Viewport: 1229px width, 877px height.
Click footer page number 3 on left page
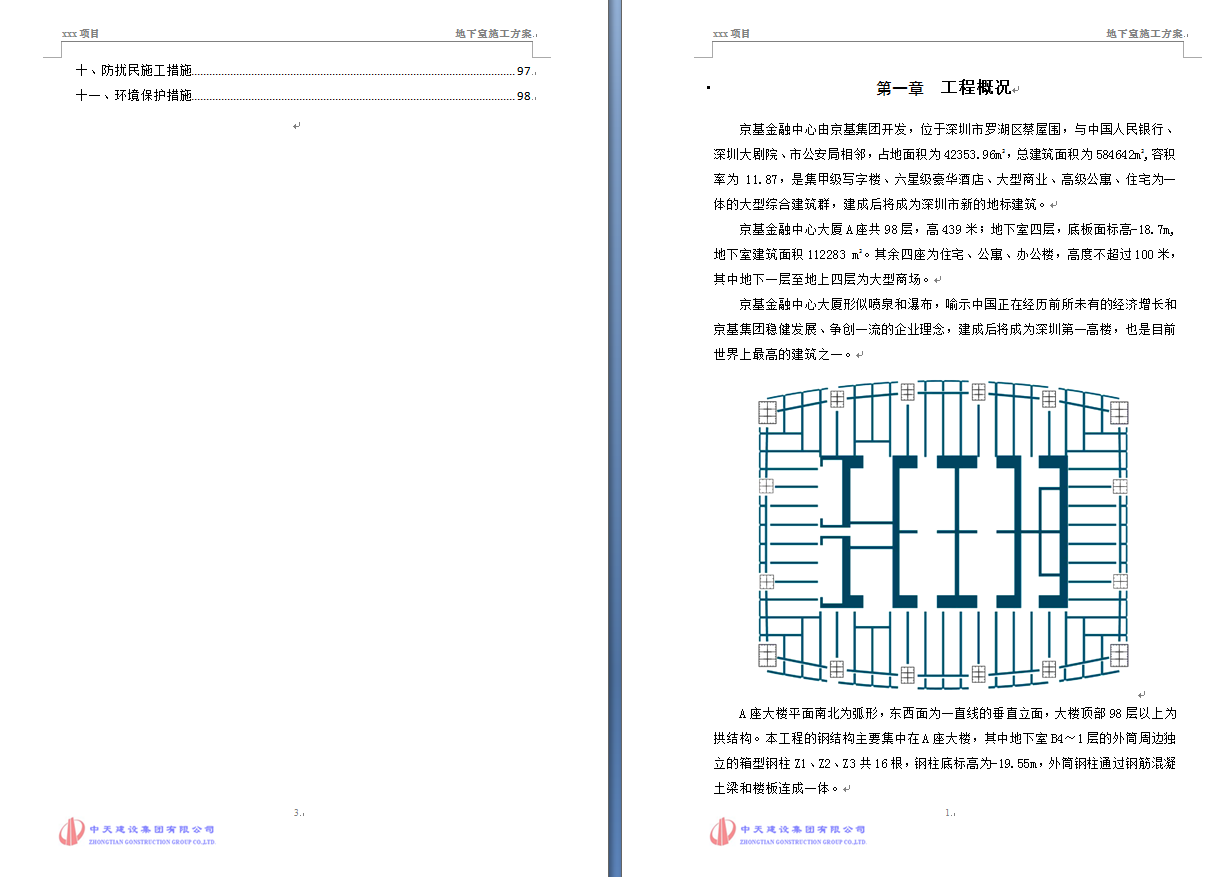296,813
